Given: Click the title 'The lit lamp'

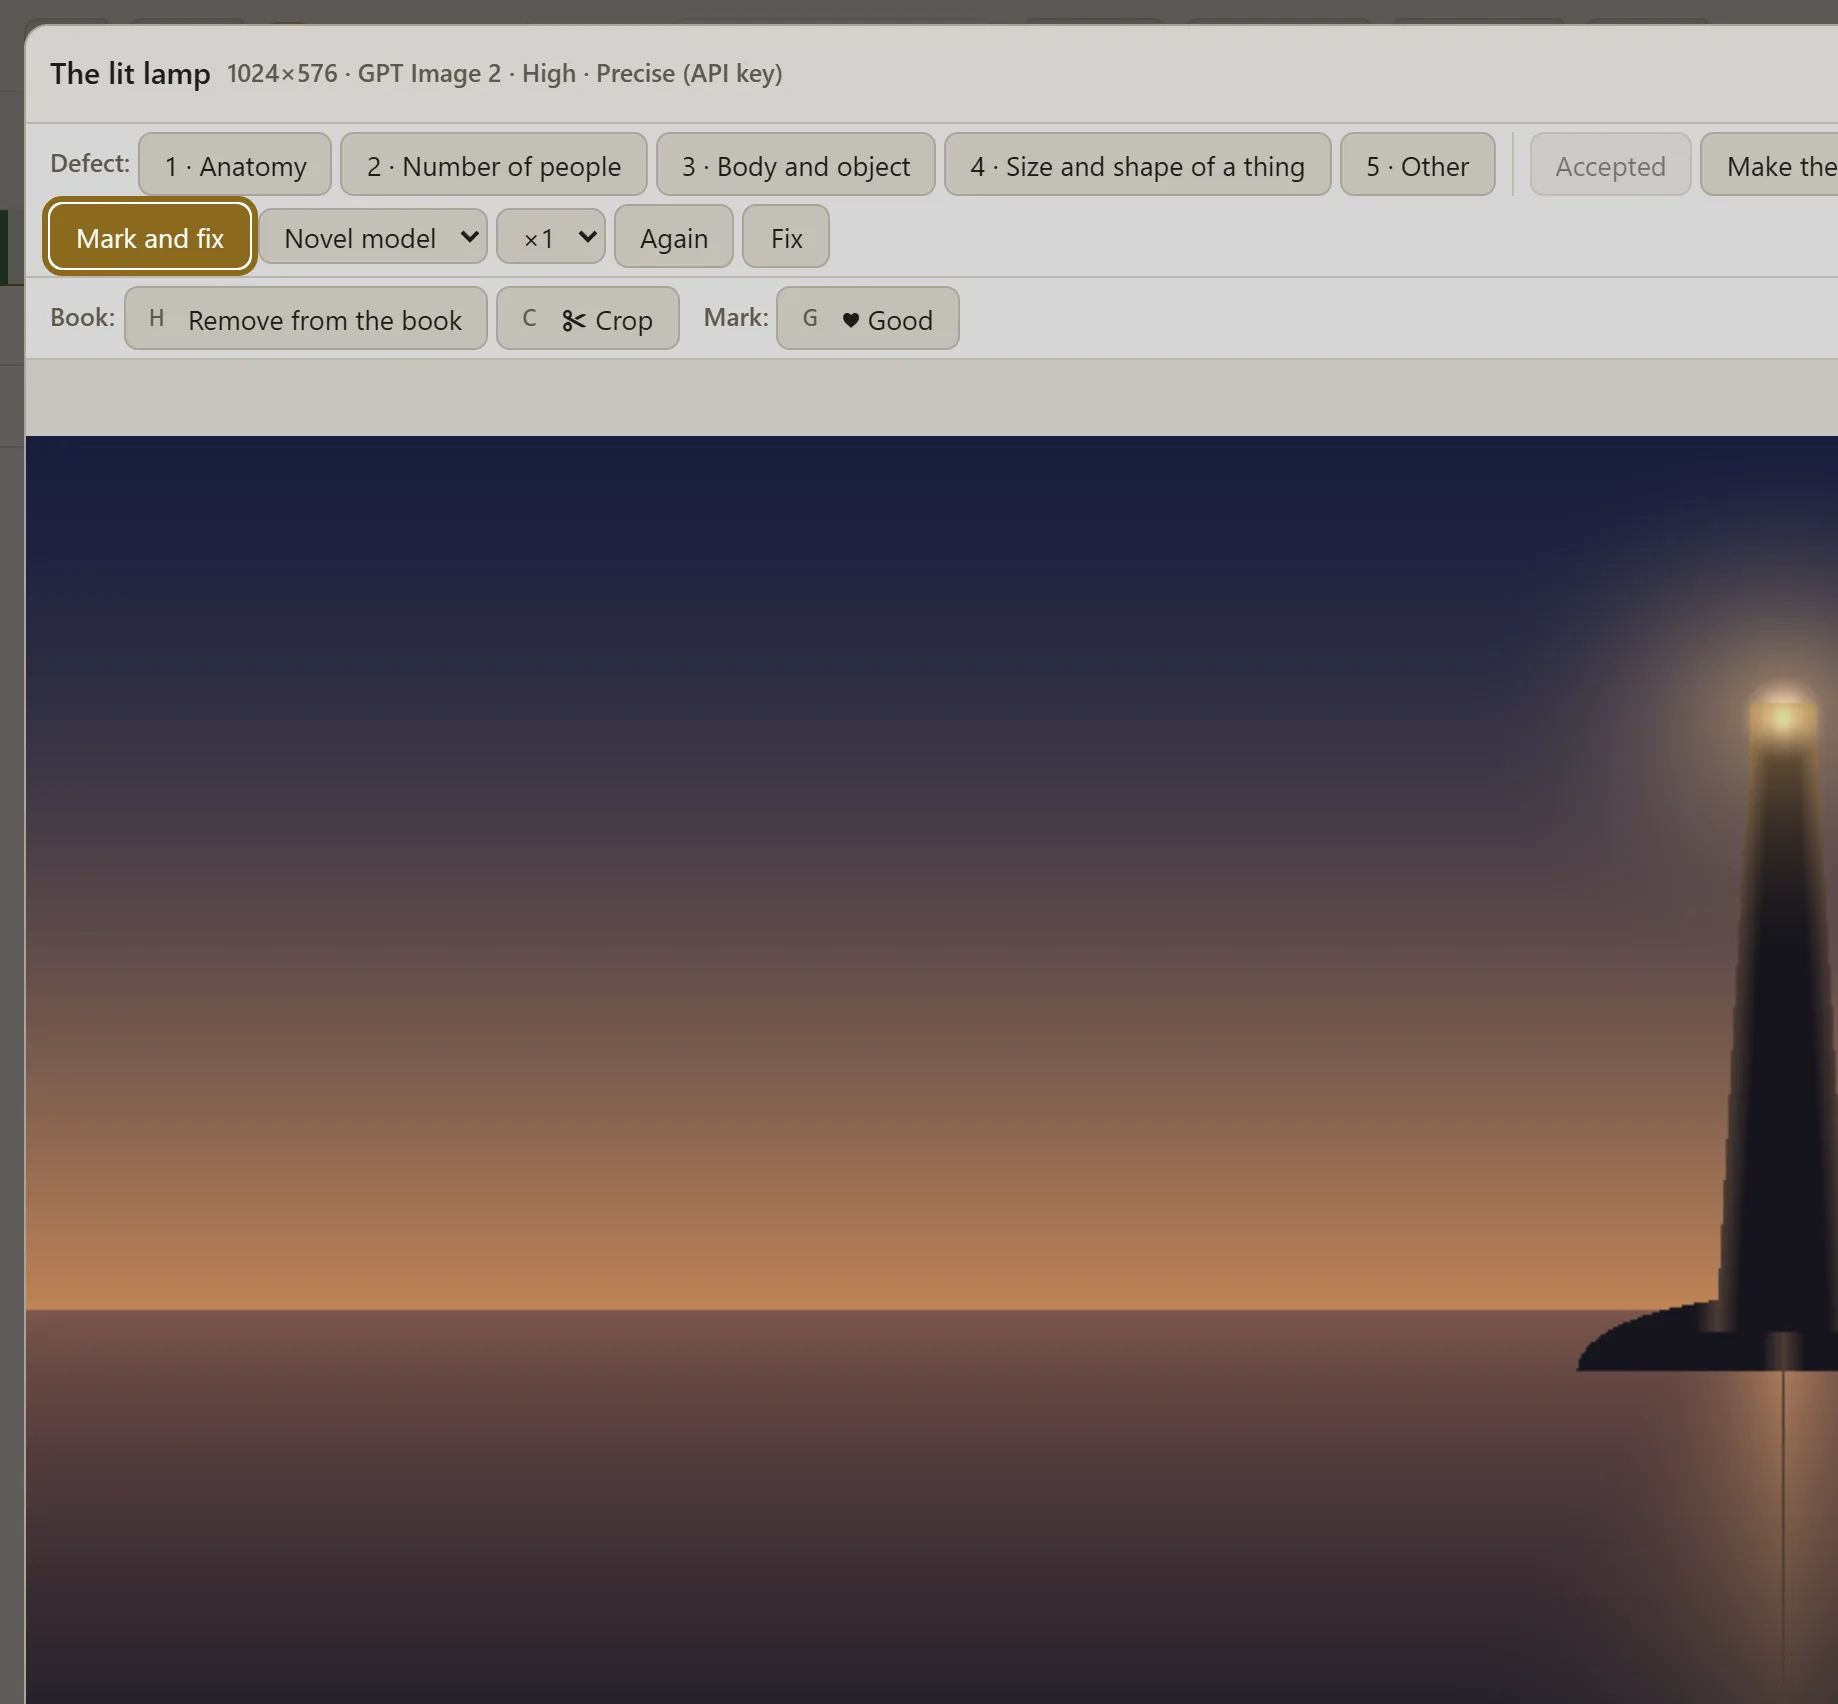Looking at the screenshot, I should (130, 73).
